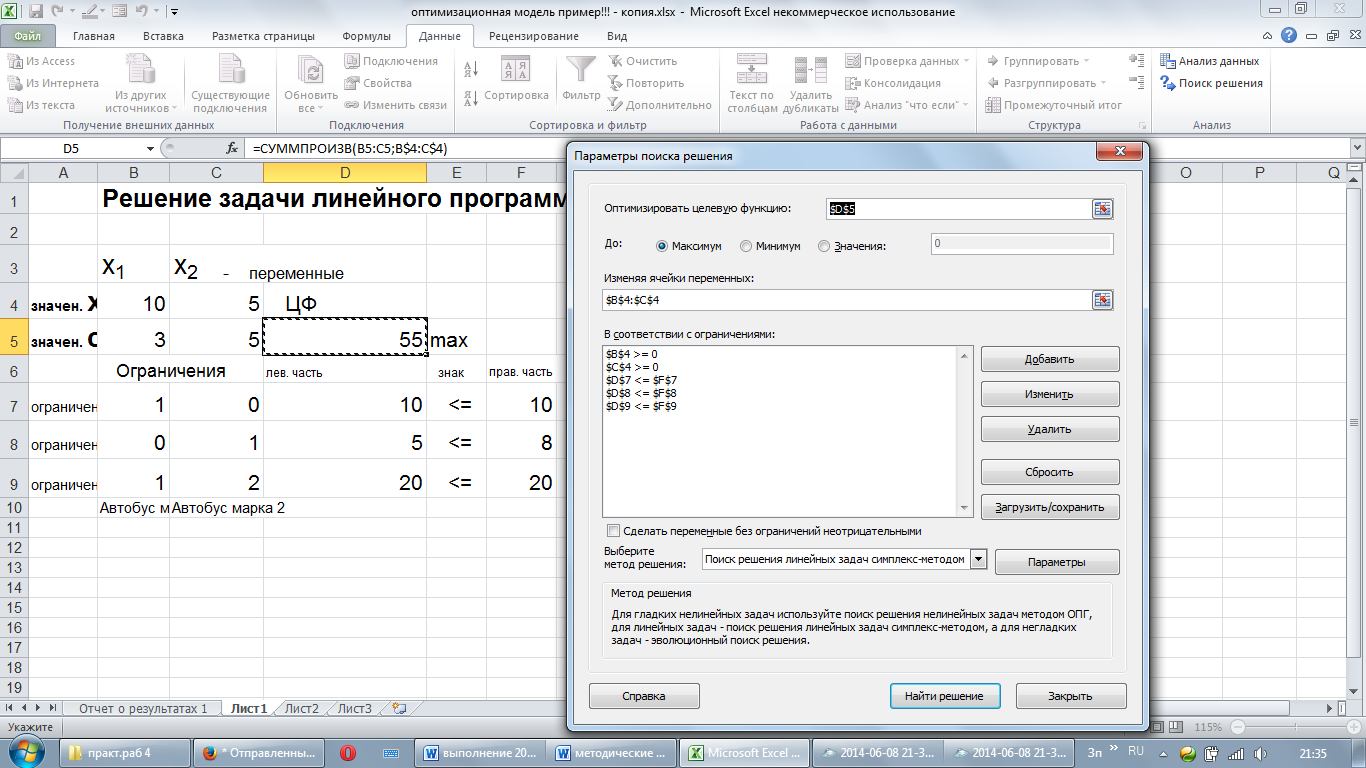The width and height of the screenshot is (1366, 768).
Task: Click the insert function fx icon
Action: point(232,148)
